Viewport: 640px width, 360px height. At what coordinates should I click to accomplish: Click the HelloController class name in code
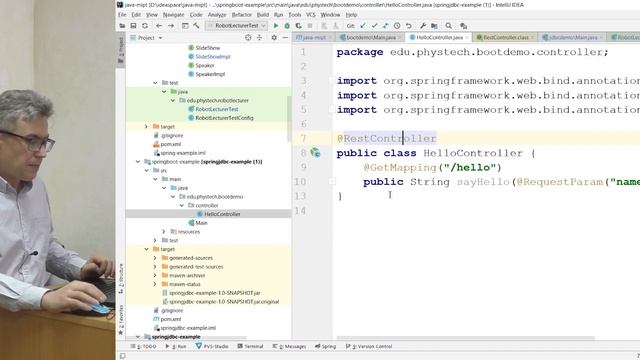pos(473,153)
